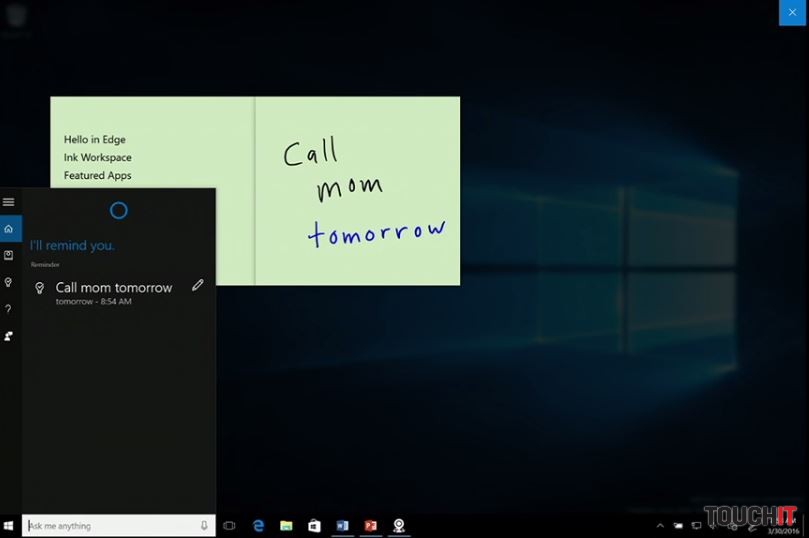This screenshot has height=538, width=809.
Task: Open the Cortana Feedback icon
Action: click(9, 337)
